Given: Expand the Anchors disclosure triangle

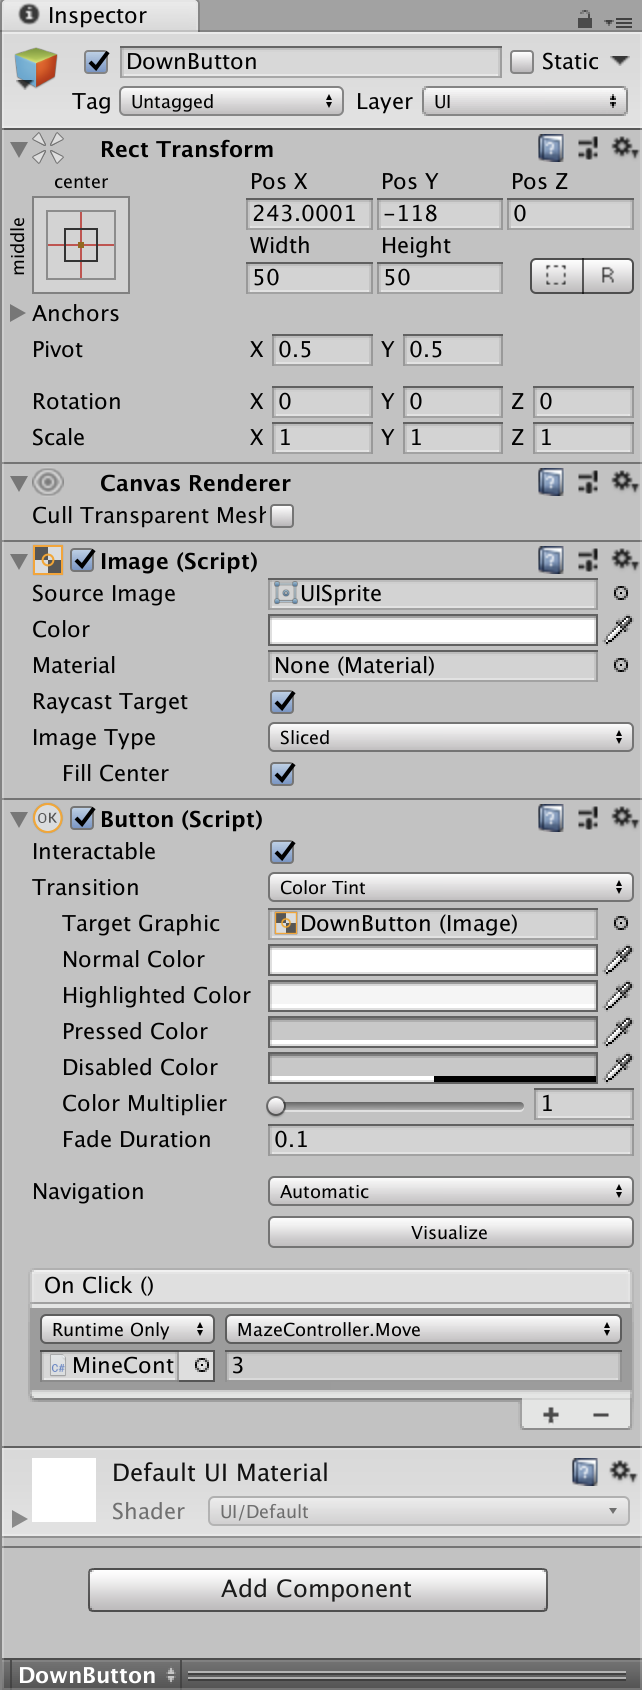Looking at the screenshot, I should coord(18,313).
